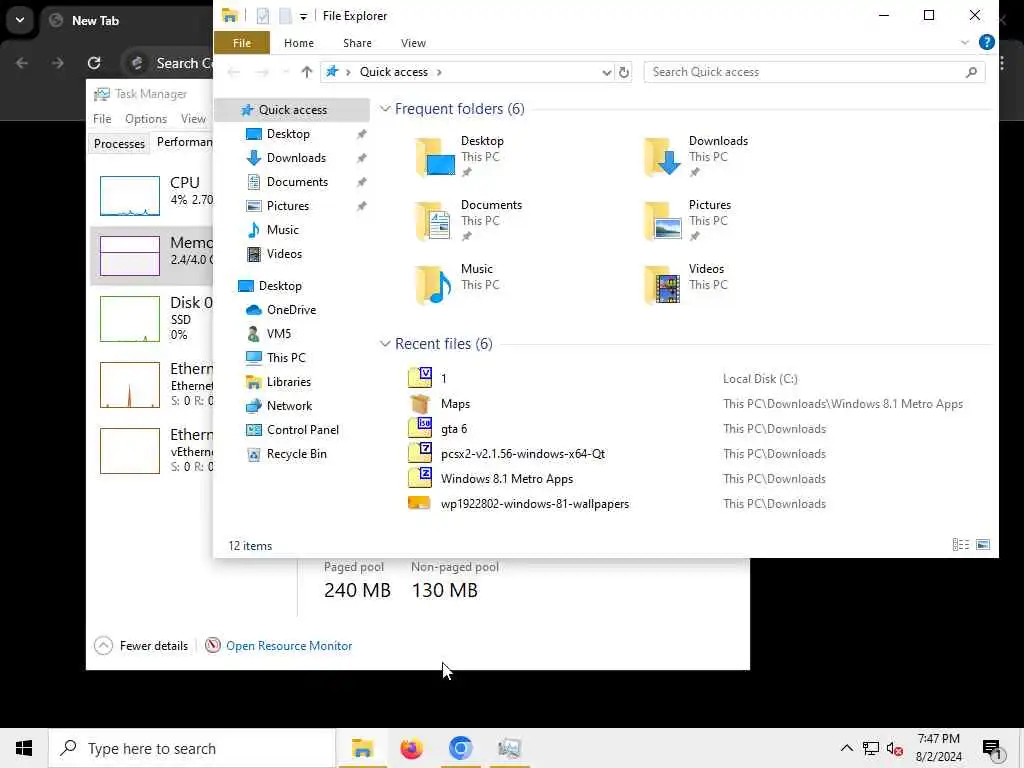Viewport: 1024px width, 768px height.
Task: Open the Documents frequent folder icon
Action: point(436,221)
